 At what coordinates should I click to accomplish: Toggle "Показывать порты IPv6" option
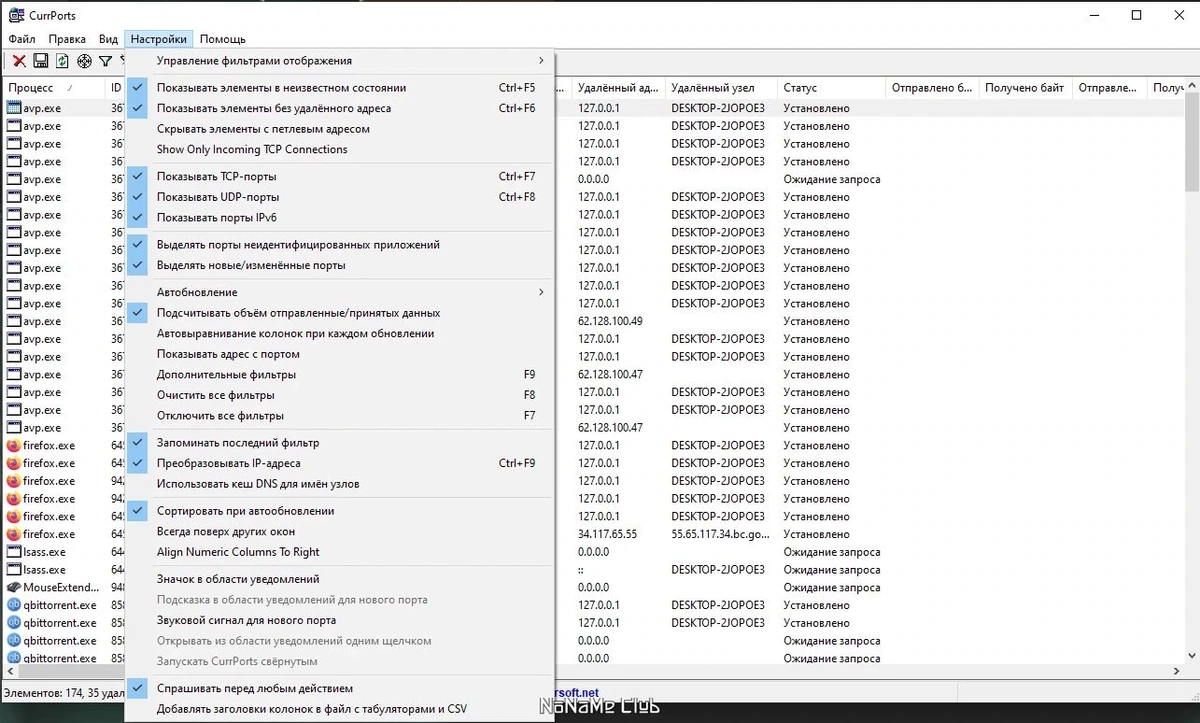click(339, 217)
